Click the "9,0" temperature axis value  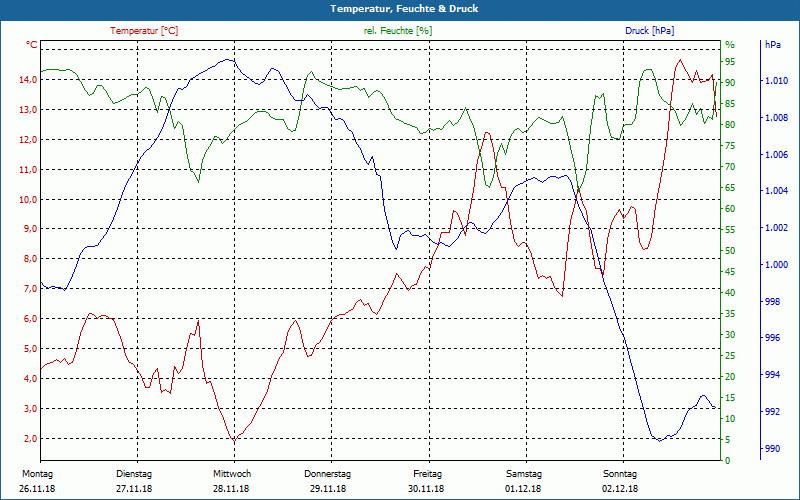[30, 229]
